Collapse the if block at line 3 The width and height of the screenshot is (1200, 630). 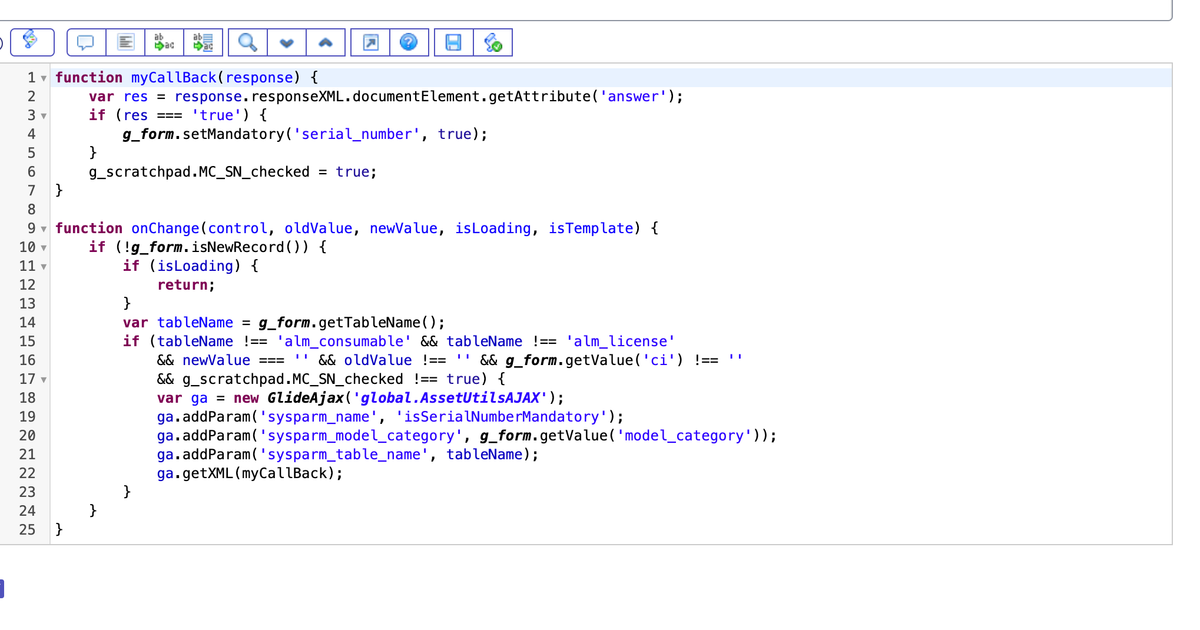pyautogui.click(x=46, y=116)
